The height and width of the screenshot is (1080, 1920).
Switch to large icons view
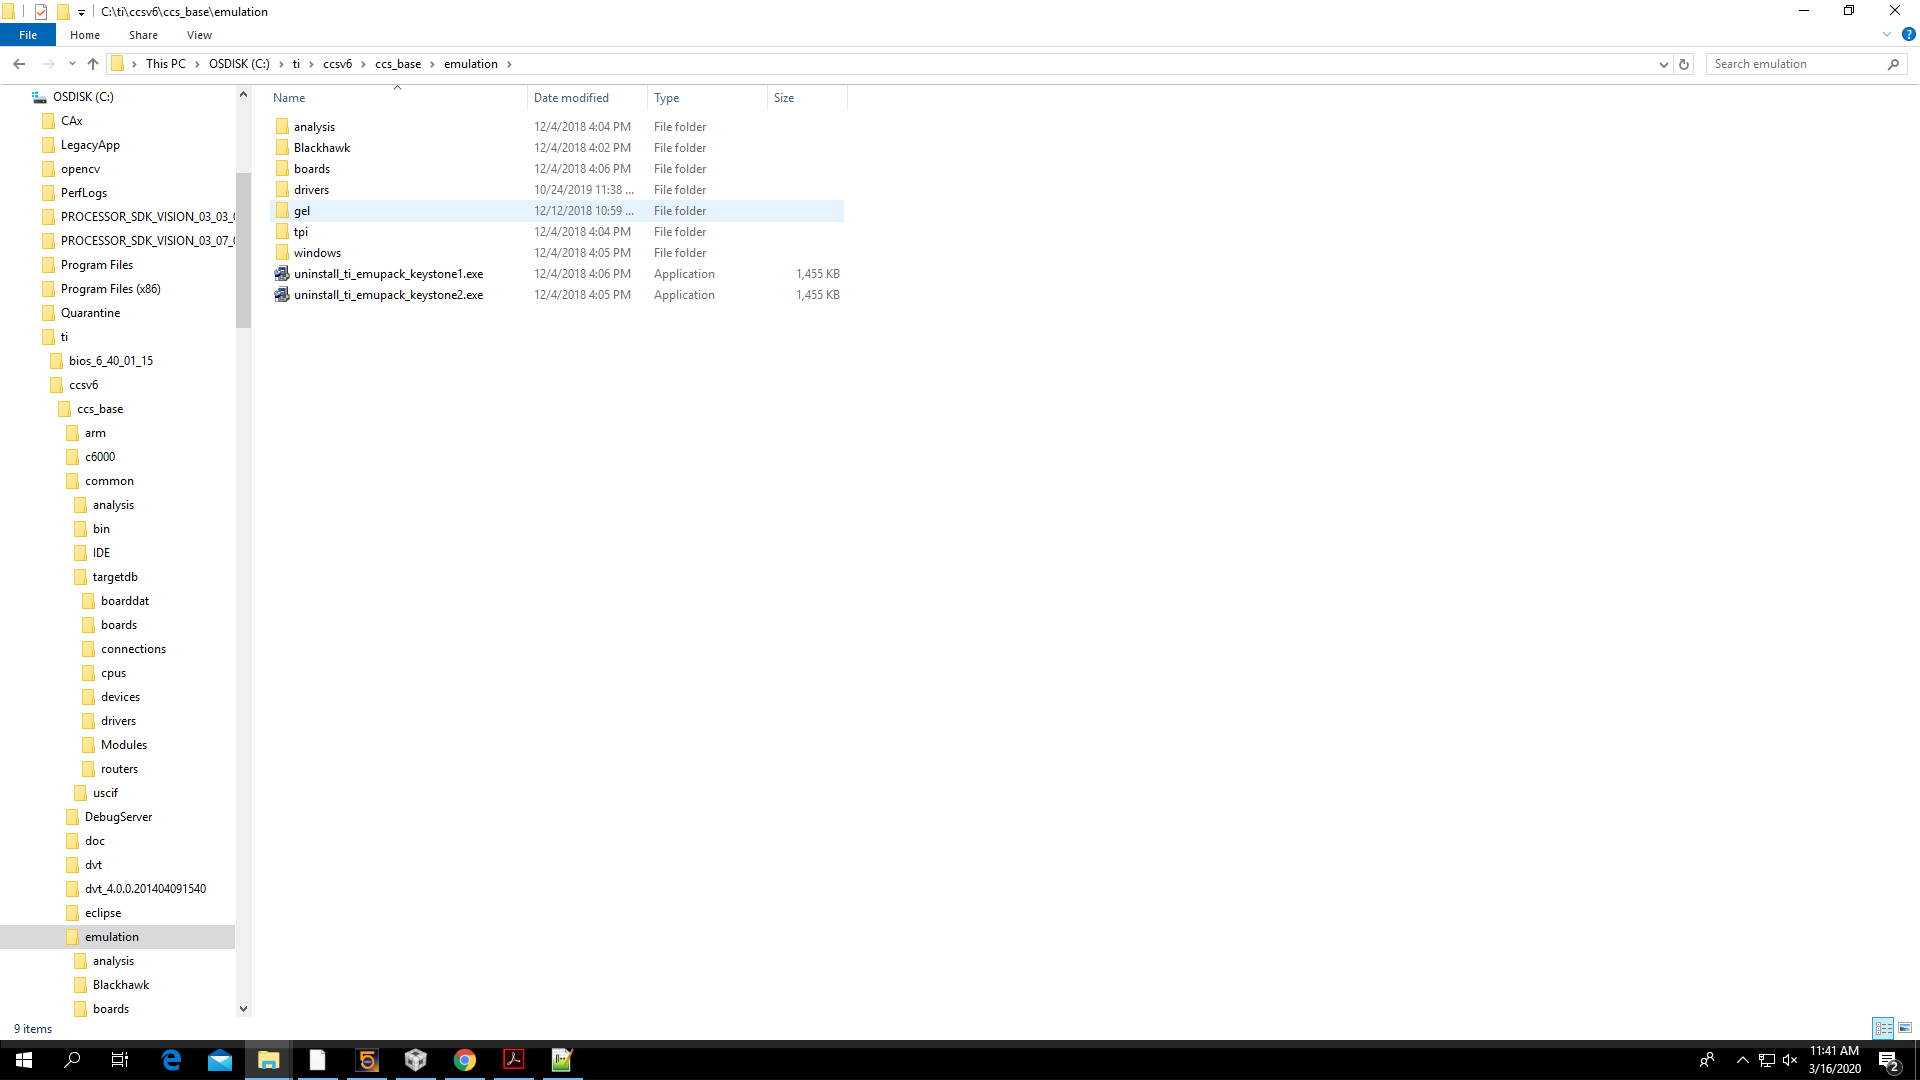tap(1905, 1028)
